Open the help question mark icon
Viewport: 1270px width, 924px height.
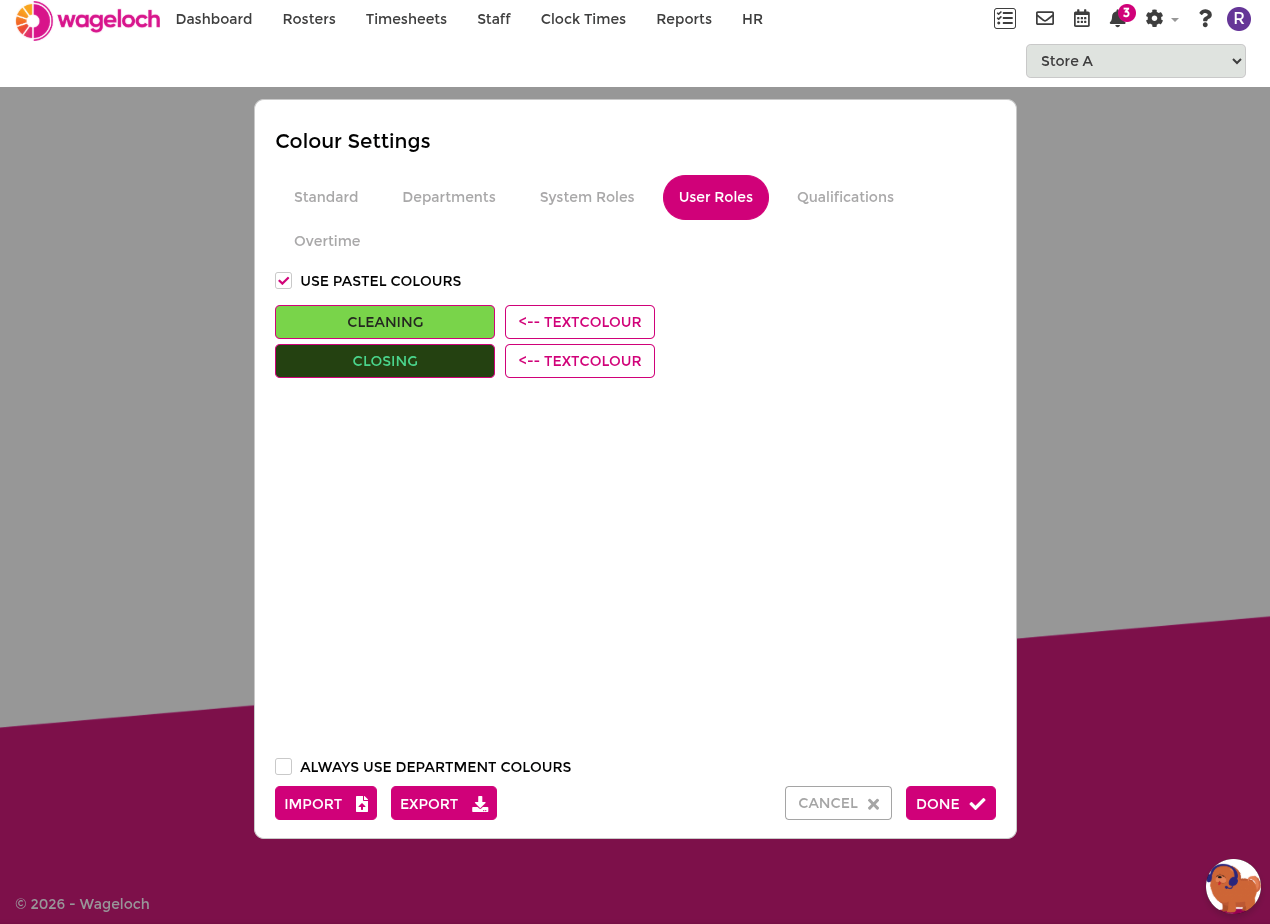pos(1205,18)
